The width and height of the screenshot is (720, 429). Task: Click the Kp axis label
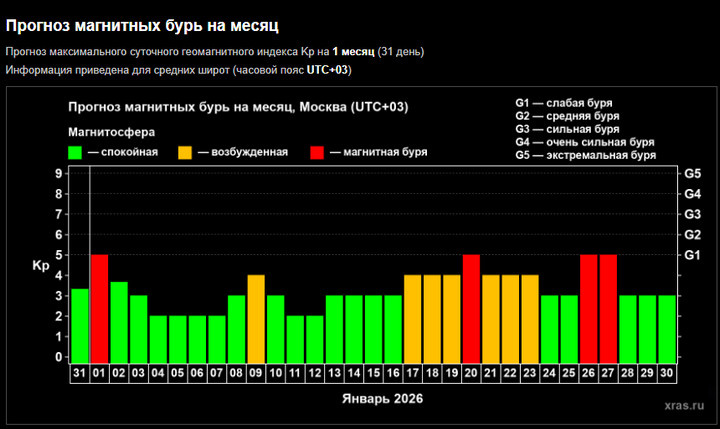tap(41, 265)
